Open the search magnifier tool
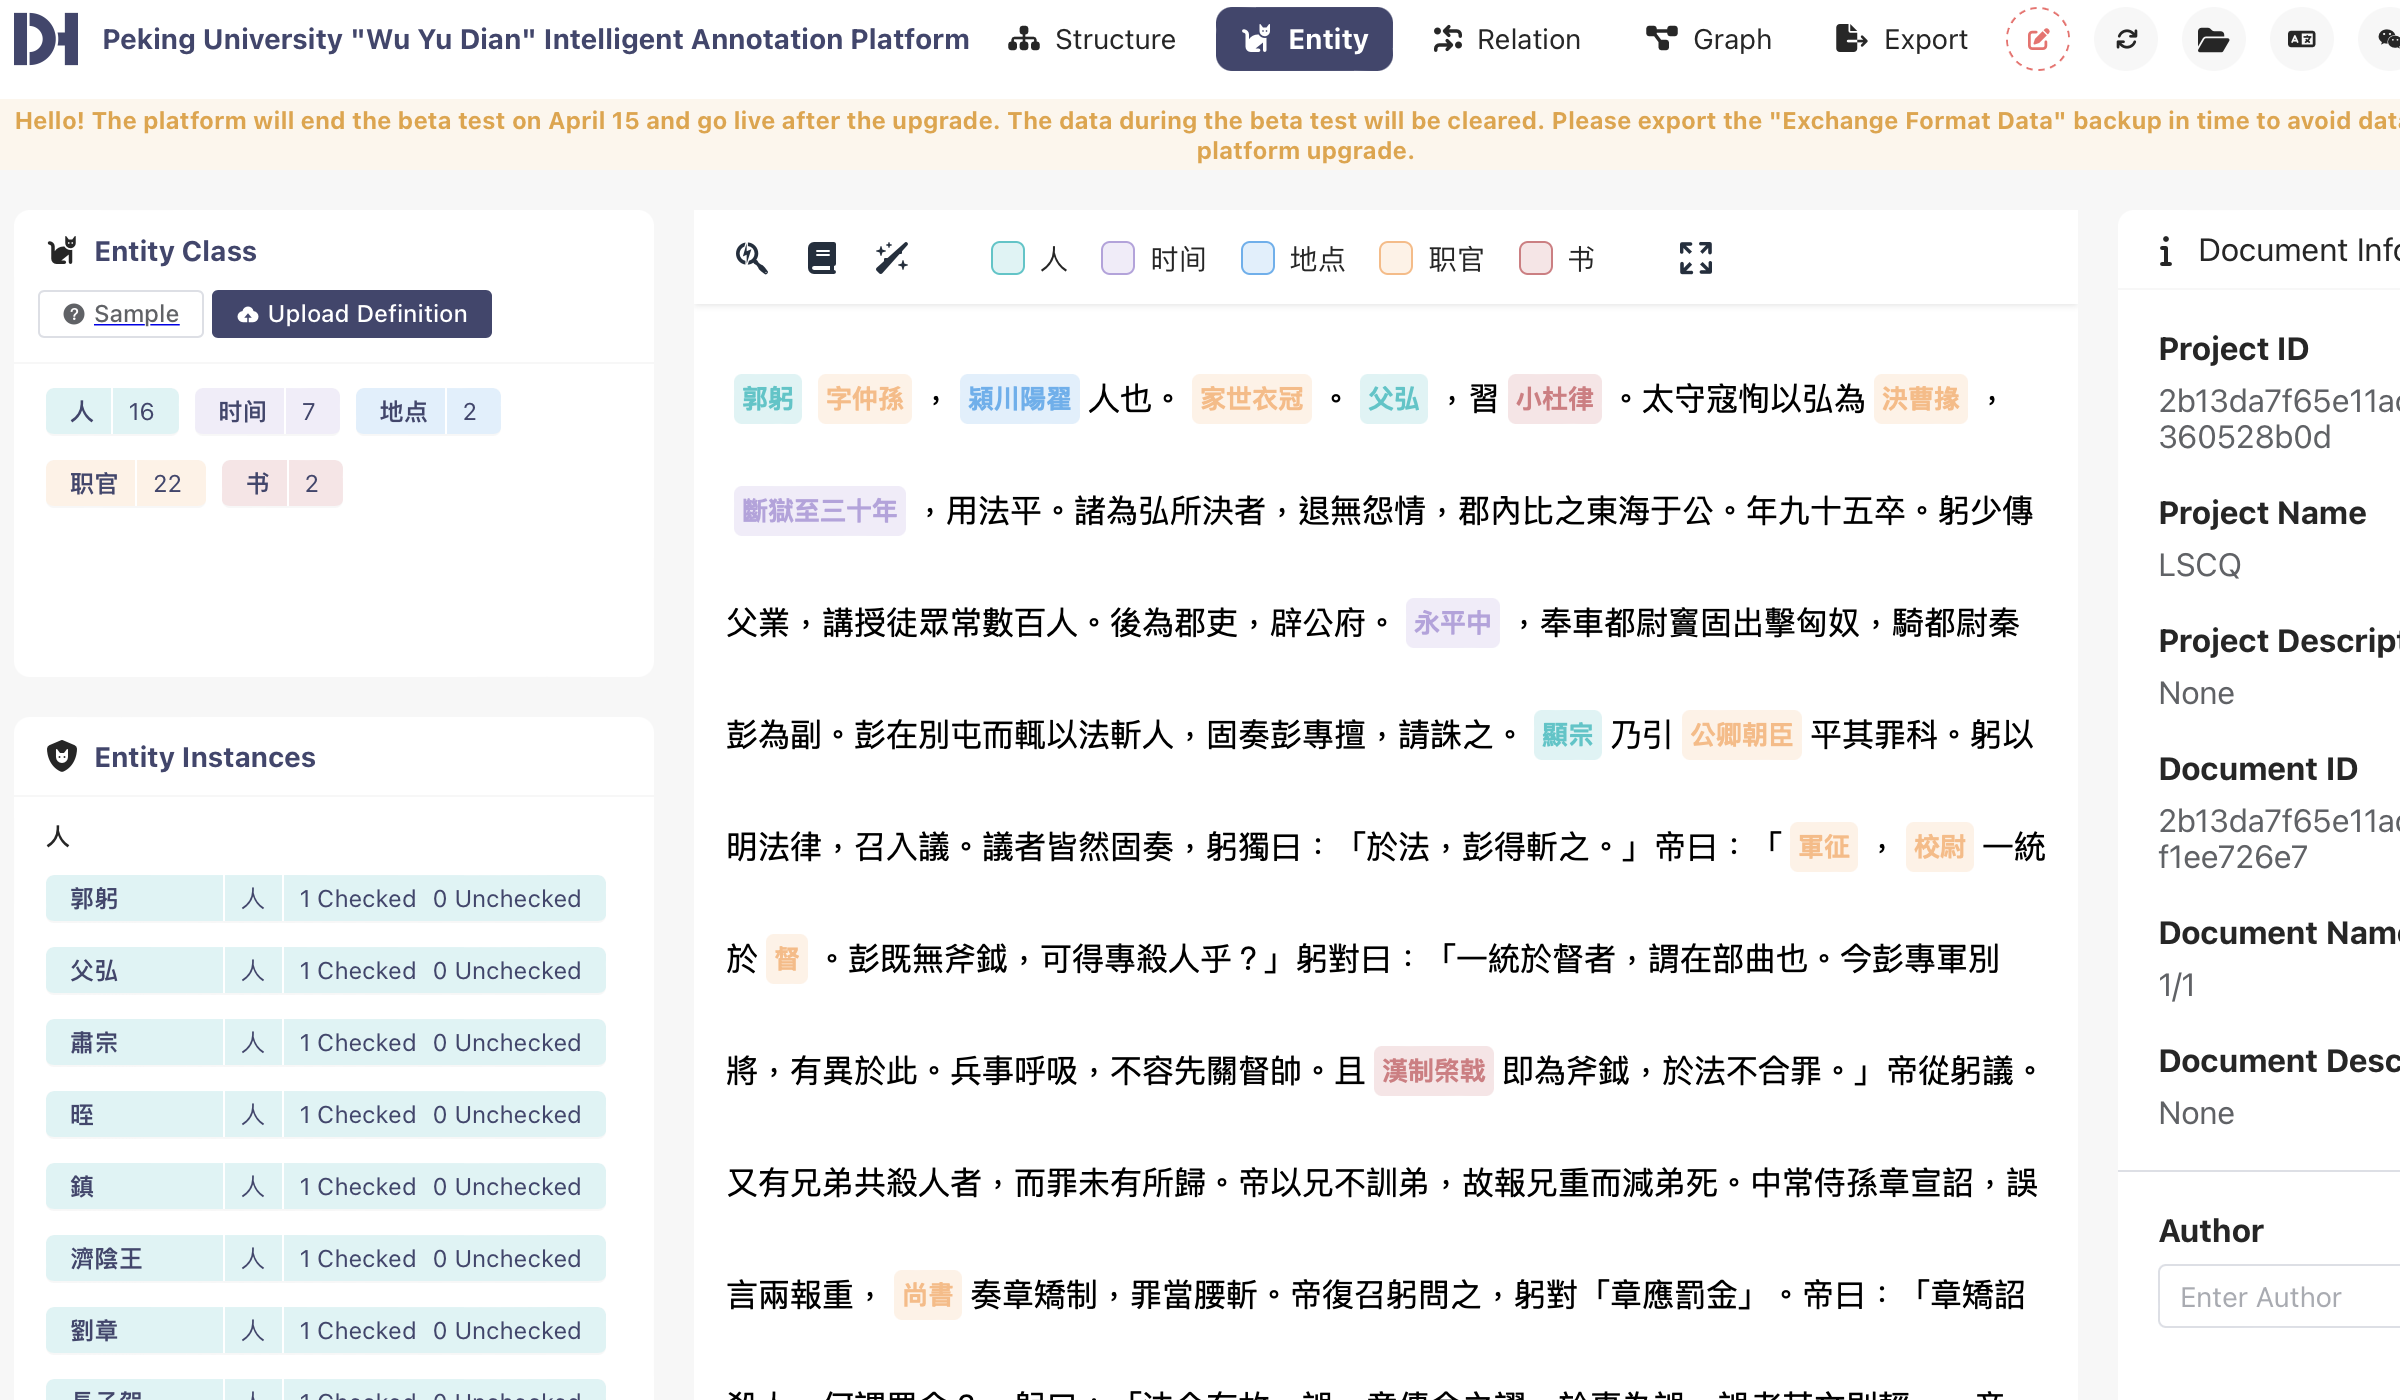Image resolution: width=2400 pixels, height=1400 pixels. pyautogui.click(x=751, y=258)
